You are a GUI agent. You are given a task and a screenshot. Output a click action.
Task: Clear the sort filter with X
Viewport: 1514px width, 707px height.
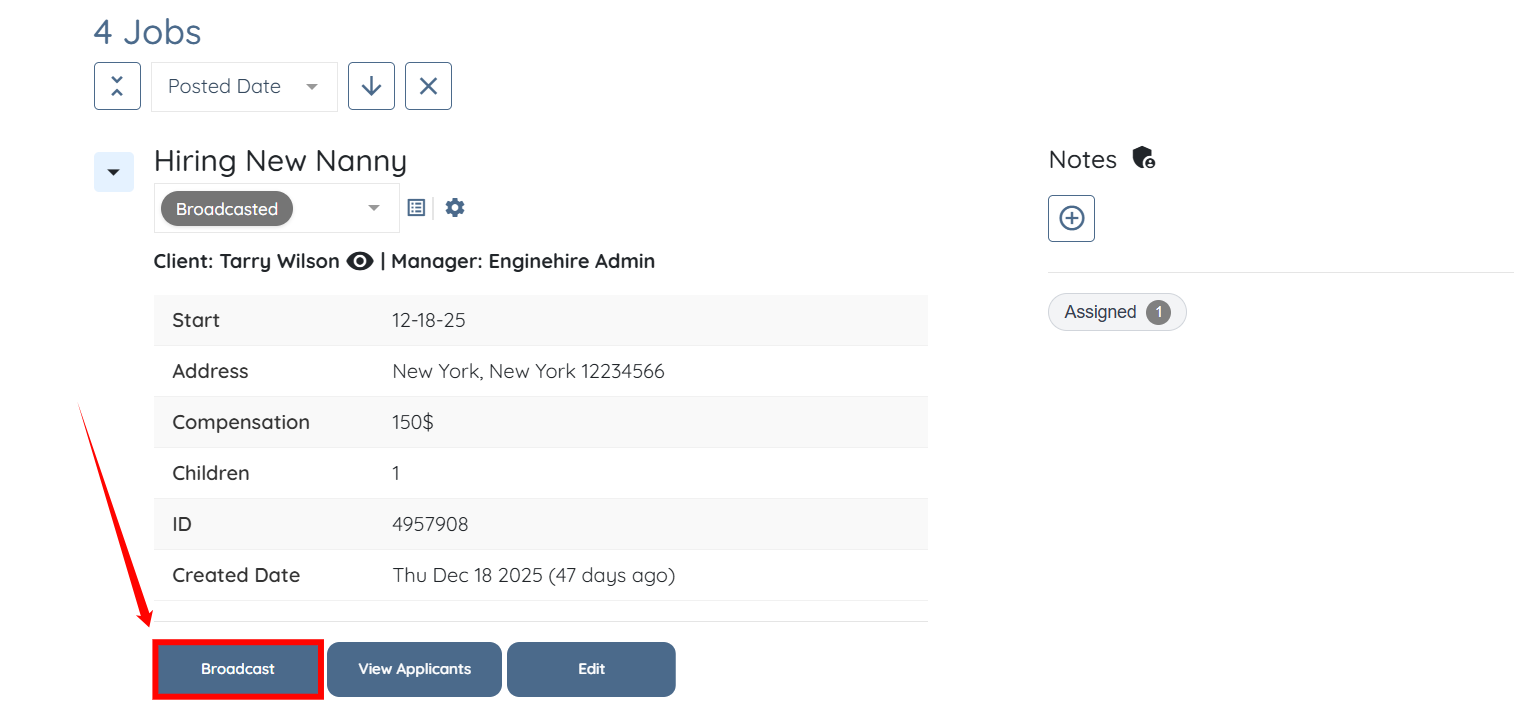[x=428, y=86]
